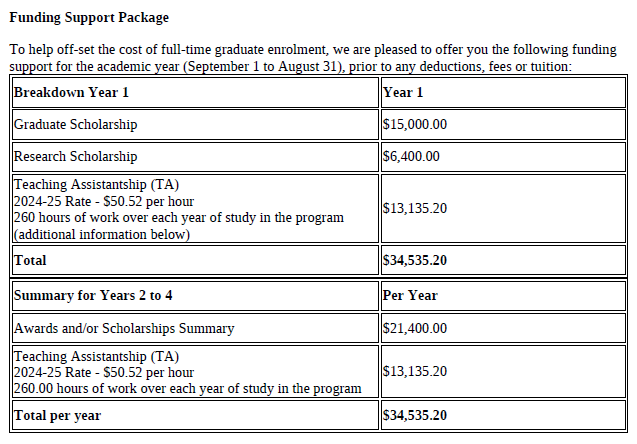Select the Graduate Scholarship row label
Viewport: 637px width, 444px height.
[x=75, y=124]
